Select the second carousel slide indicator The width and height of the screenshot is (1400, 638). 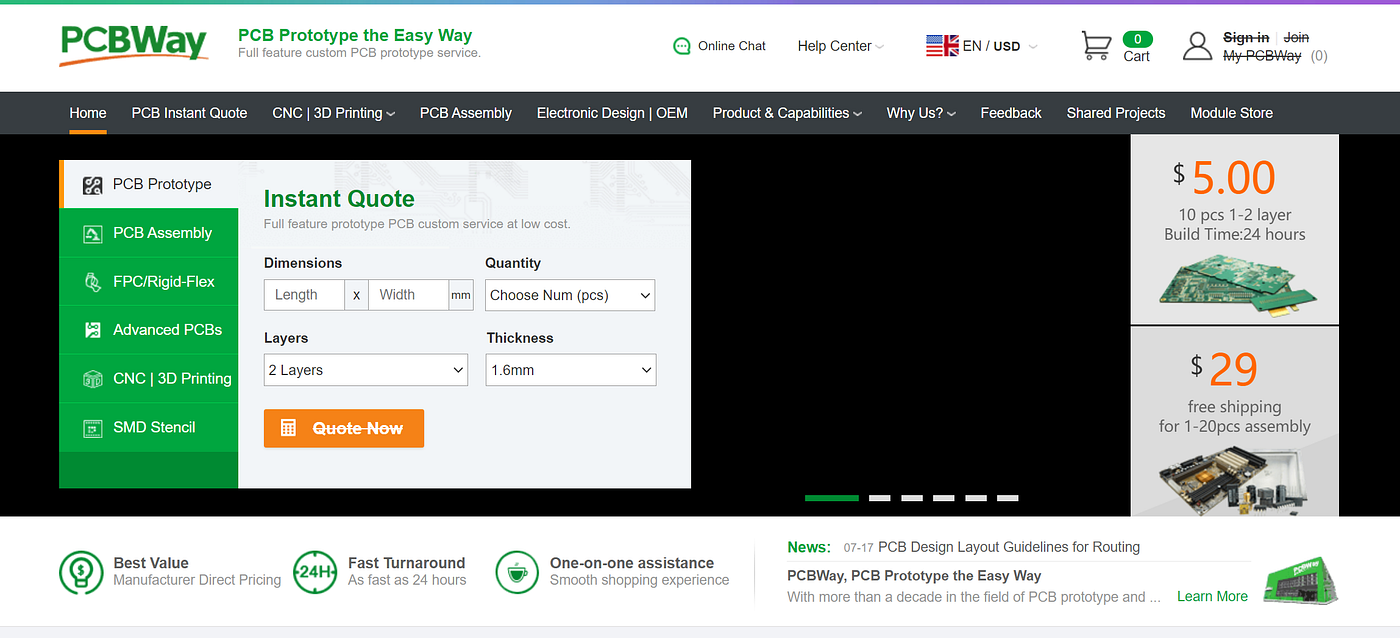[x=879, y=497]
